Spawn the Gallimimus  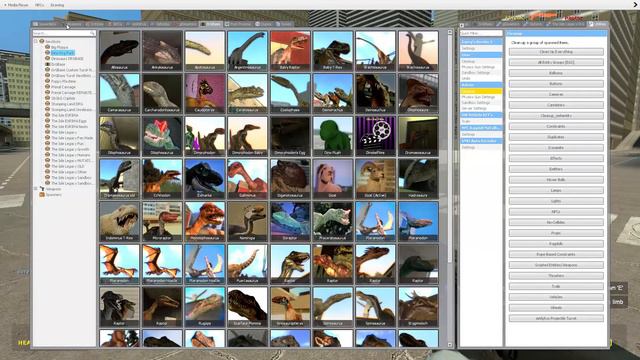click(x=247, y=178)
